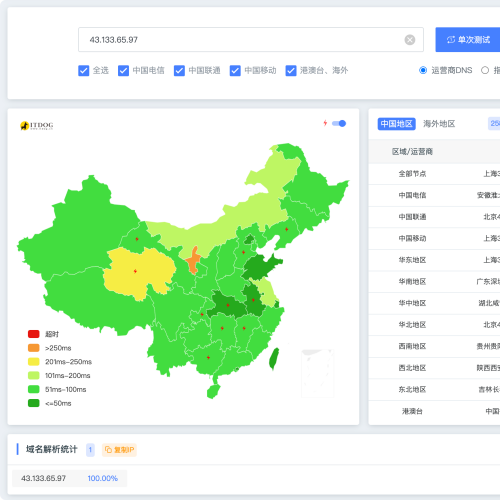Image resolution: width=500 pixels, height=500 pixels.
Task: Uncheck the 全选 checkbox
Action: [x=83, y=71]
